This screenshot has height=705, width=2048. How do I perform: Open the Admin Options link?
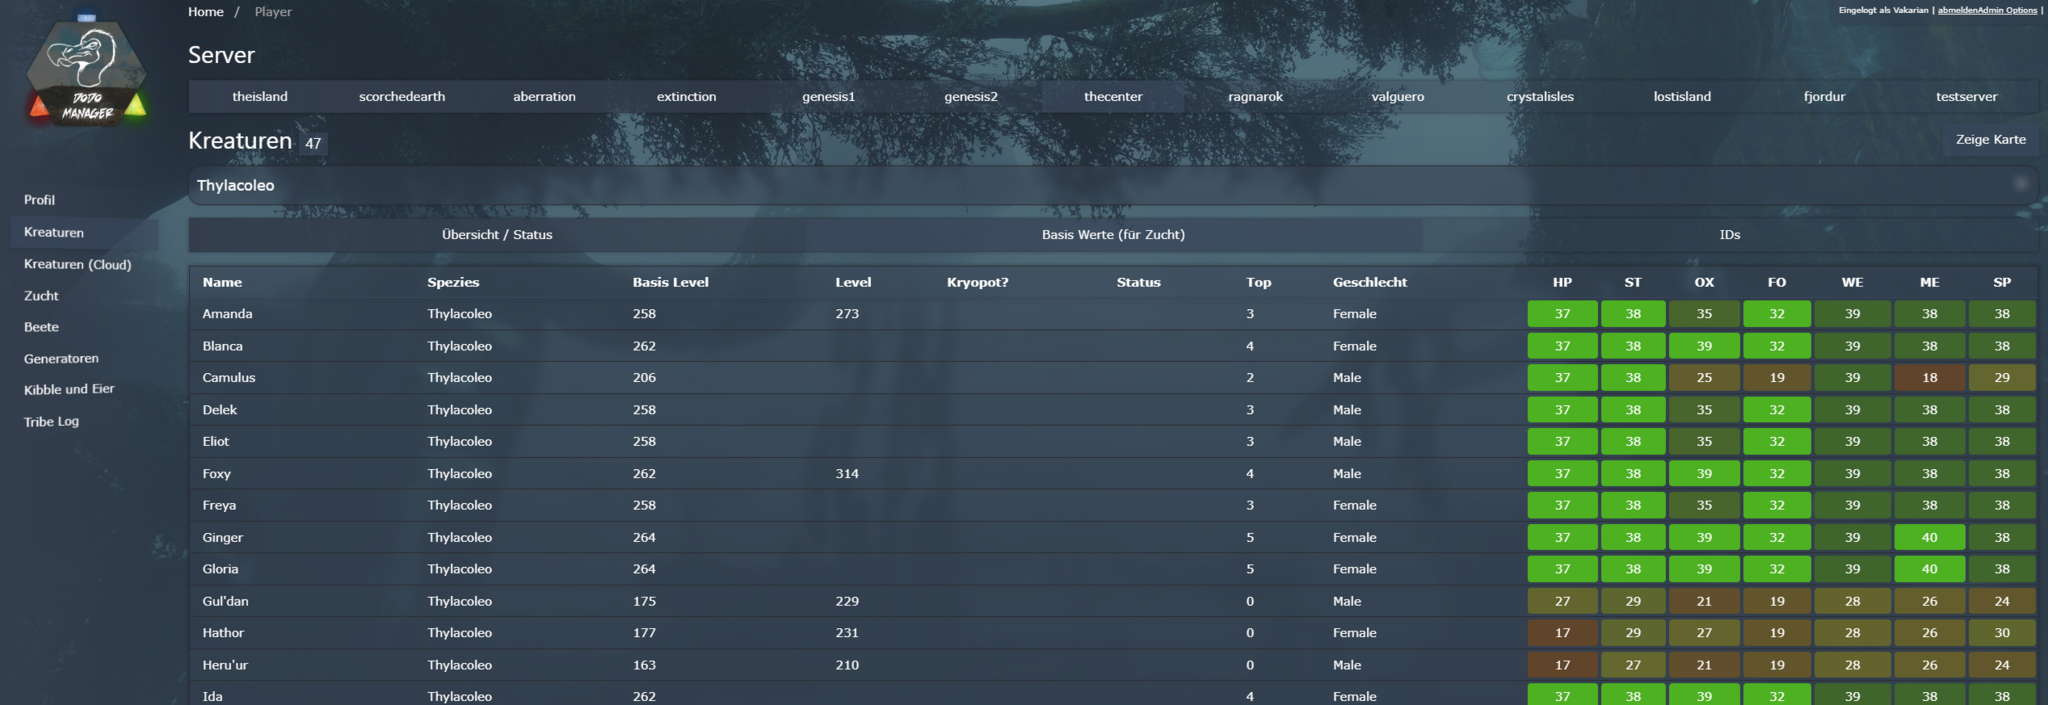[2003, 10]
